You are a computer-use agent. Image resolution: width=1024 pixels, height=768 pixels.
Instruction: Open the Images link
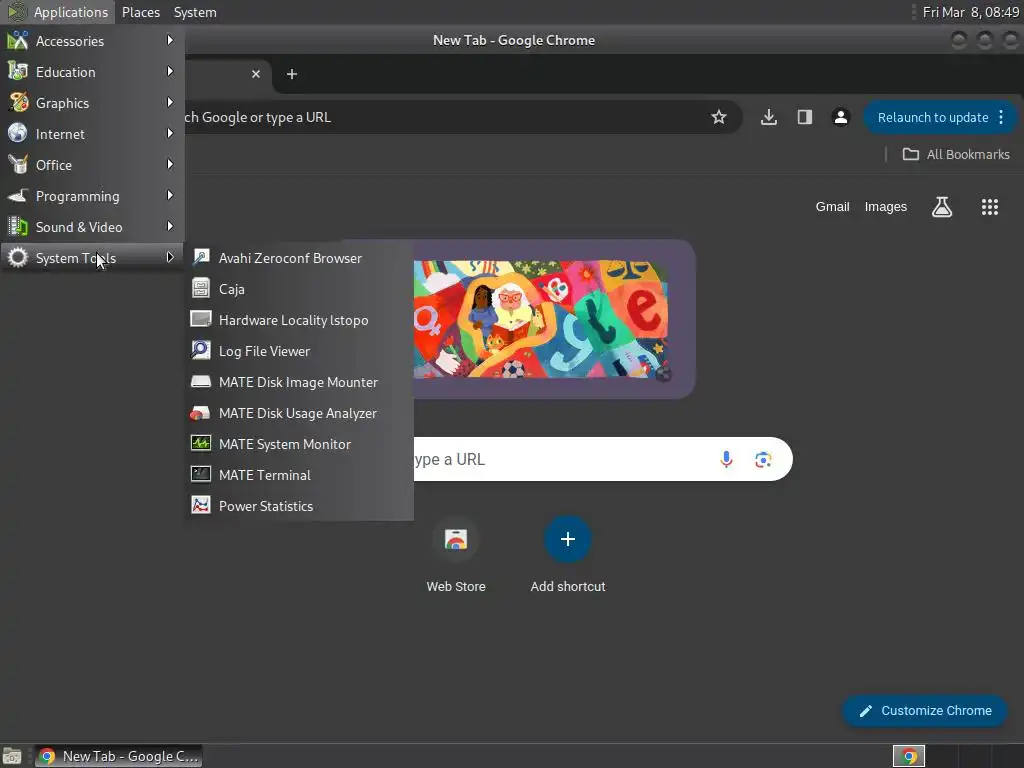point(886,207)
